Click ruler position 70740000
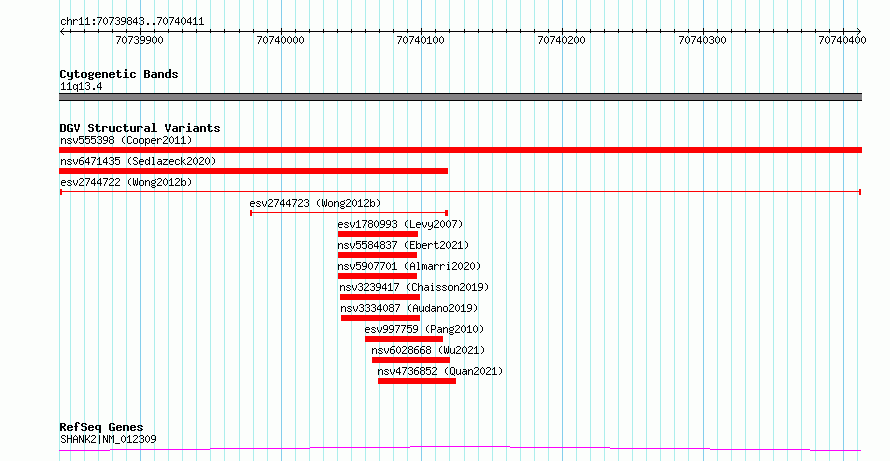The height and width of the screenshot is (461, 890). pos(280,40)
